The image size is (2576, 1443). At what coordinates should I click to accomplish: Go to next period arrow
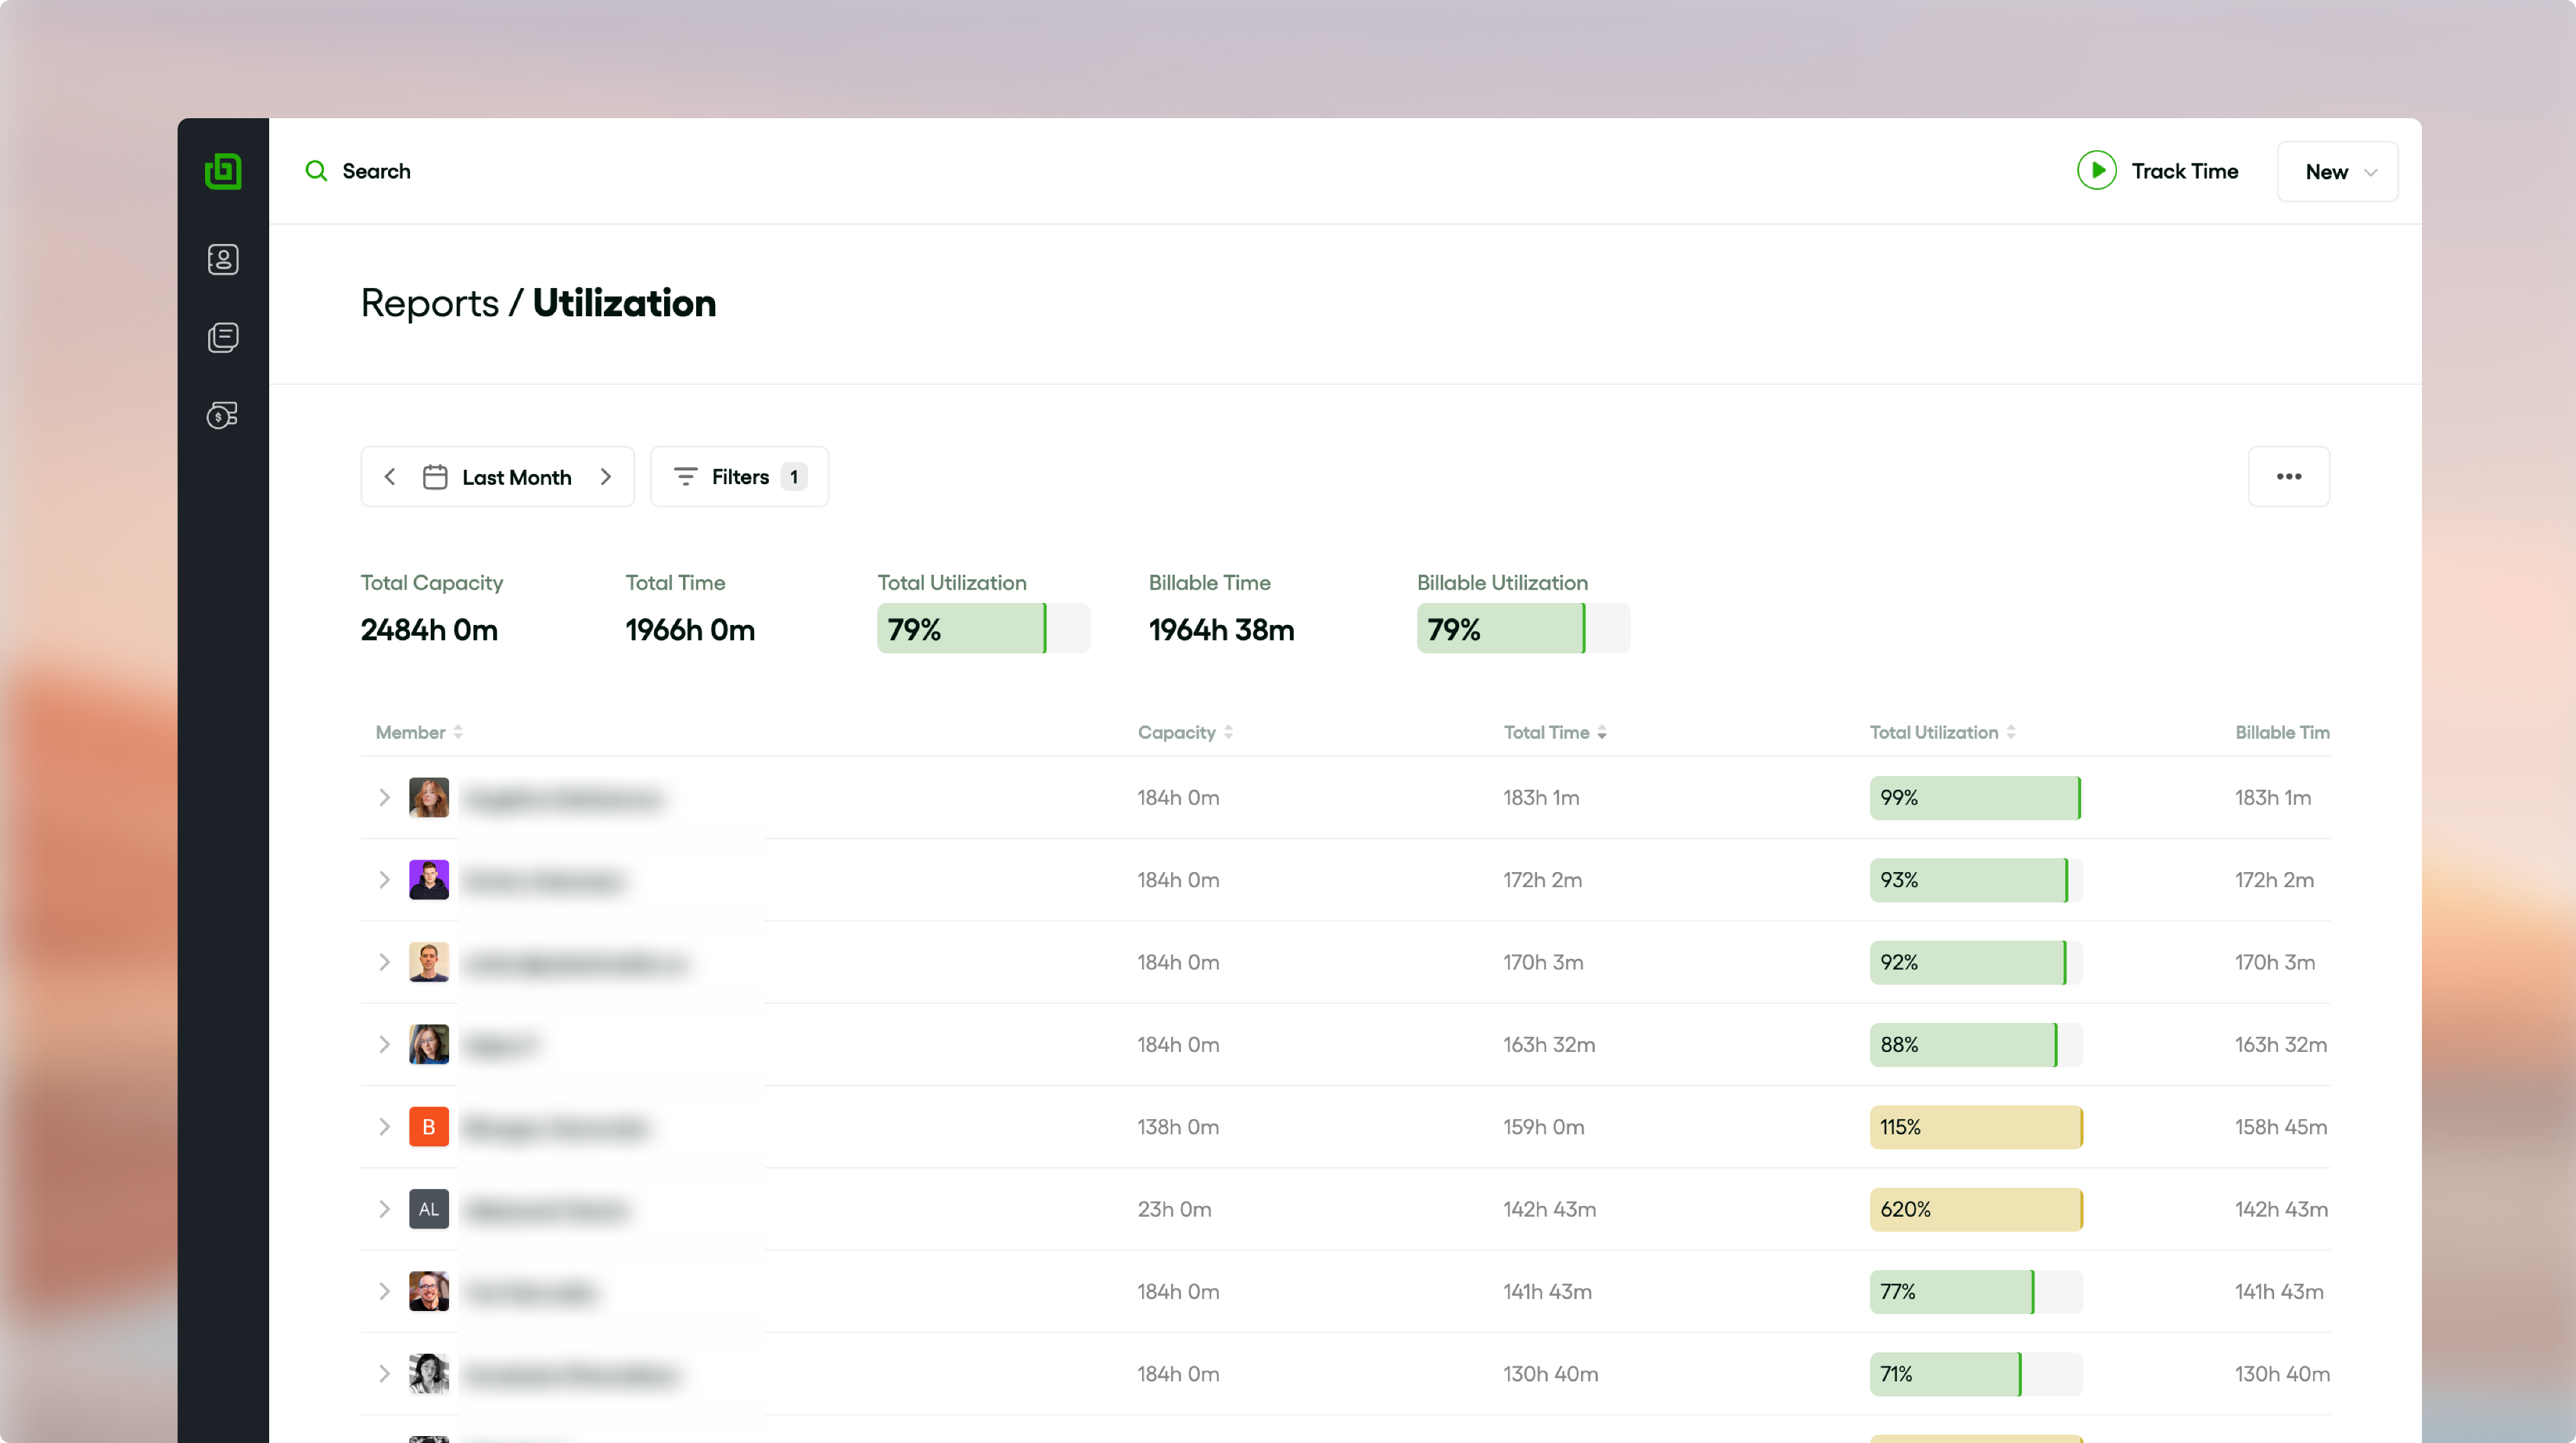coord(606,477)
